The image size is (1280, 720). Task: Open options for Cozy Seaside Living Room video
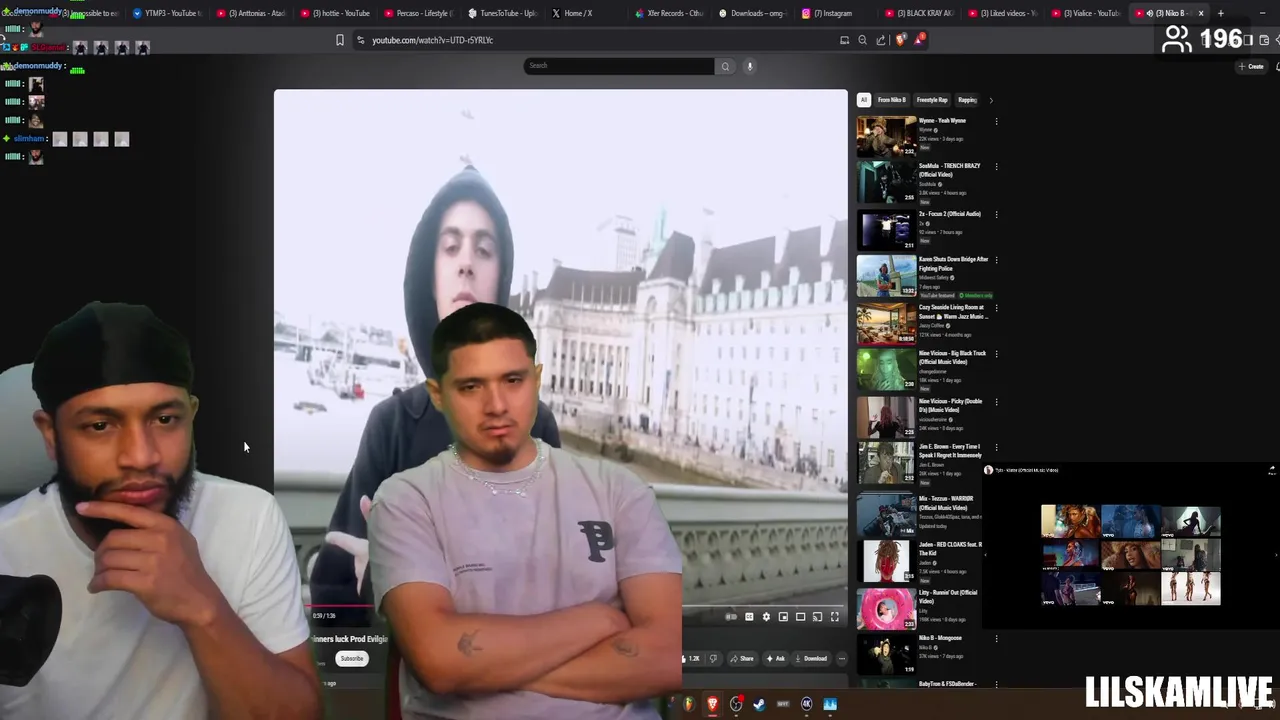pyautogui.click(x=996, y=308)
